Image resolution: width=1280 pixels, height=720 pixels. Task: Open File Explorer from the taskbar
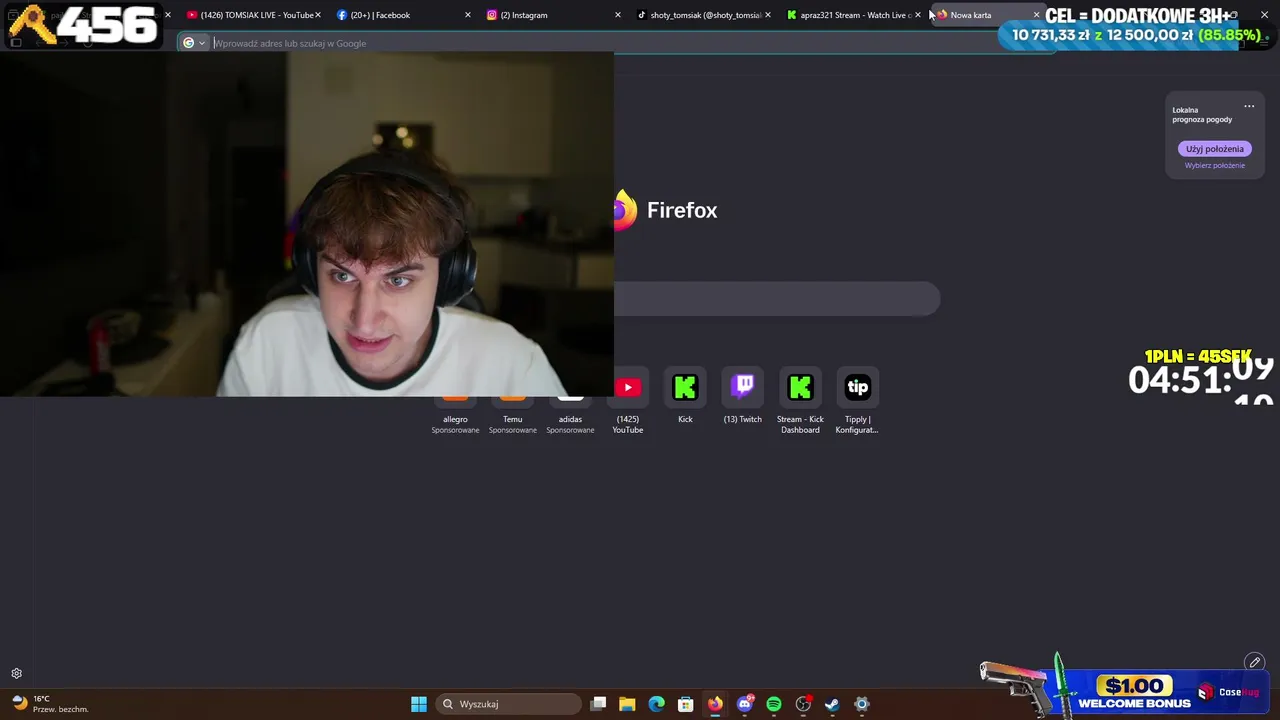[x=627, y=704]
